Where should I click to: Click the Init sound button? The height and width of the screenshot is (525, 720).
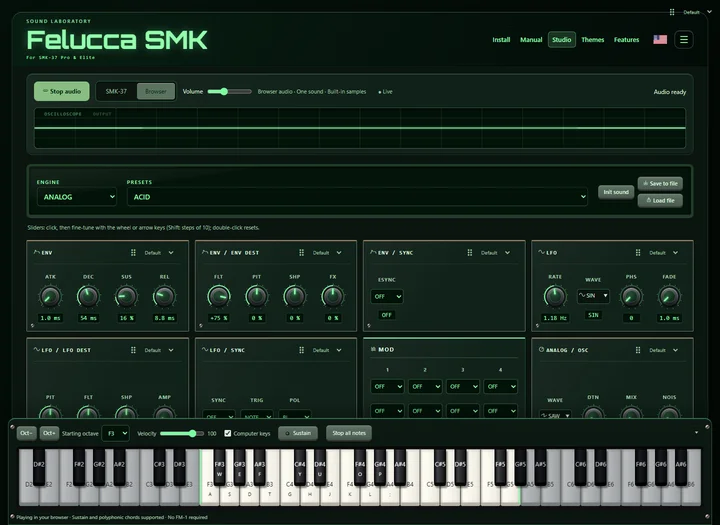pos(616,192)
